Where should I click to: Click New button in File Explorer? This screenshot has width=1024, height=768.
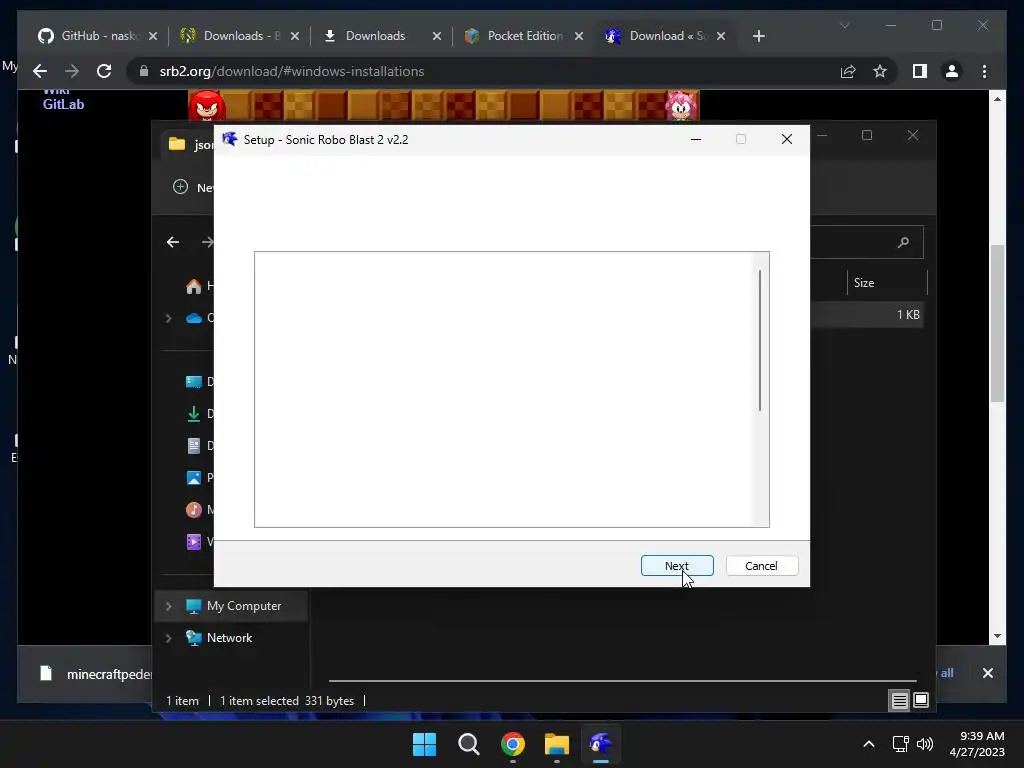[192, 187]
